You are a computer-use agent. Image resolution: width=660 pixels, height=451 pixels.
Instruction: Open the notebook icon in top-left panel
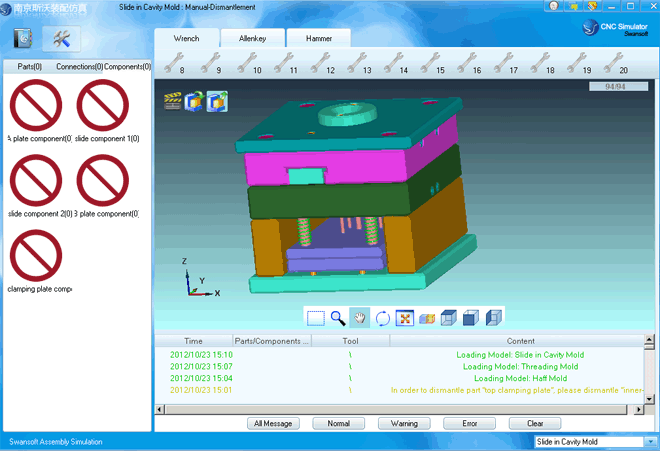[x=24, y=39]
